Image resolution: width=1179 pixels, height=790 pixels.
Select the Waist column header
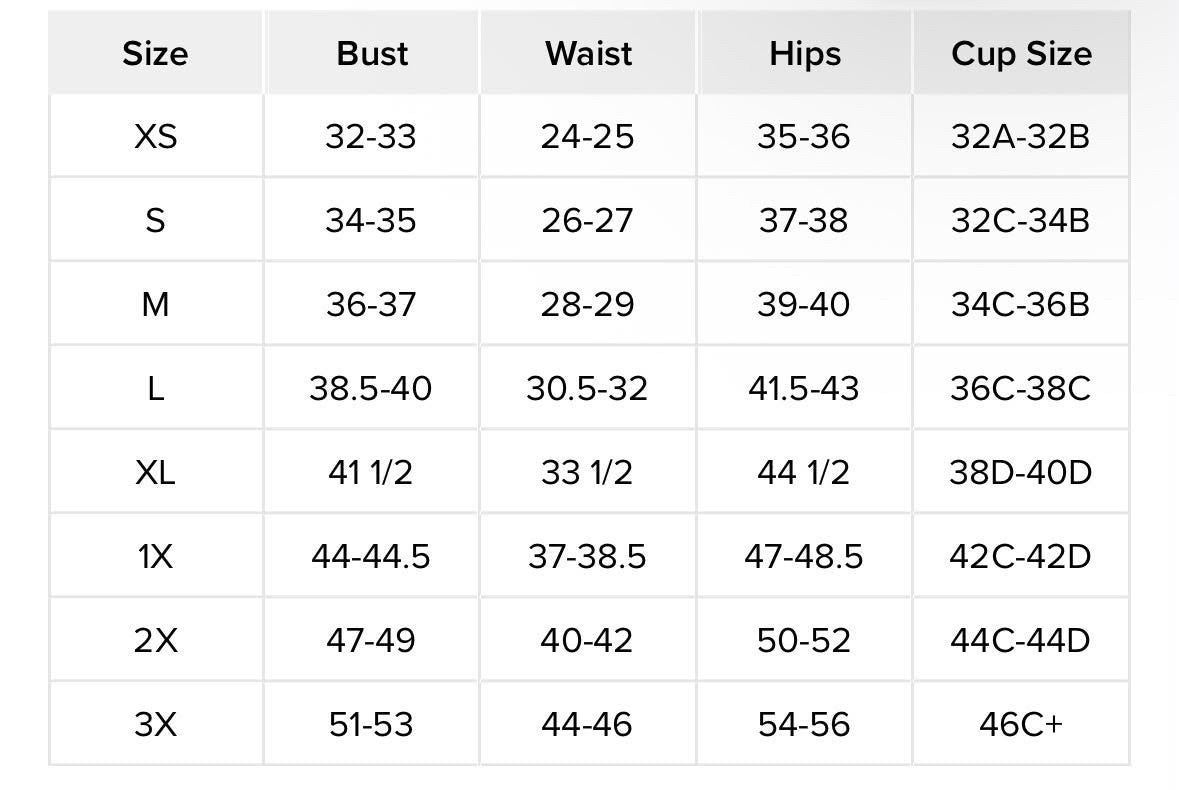588,53
